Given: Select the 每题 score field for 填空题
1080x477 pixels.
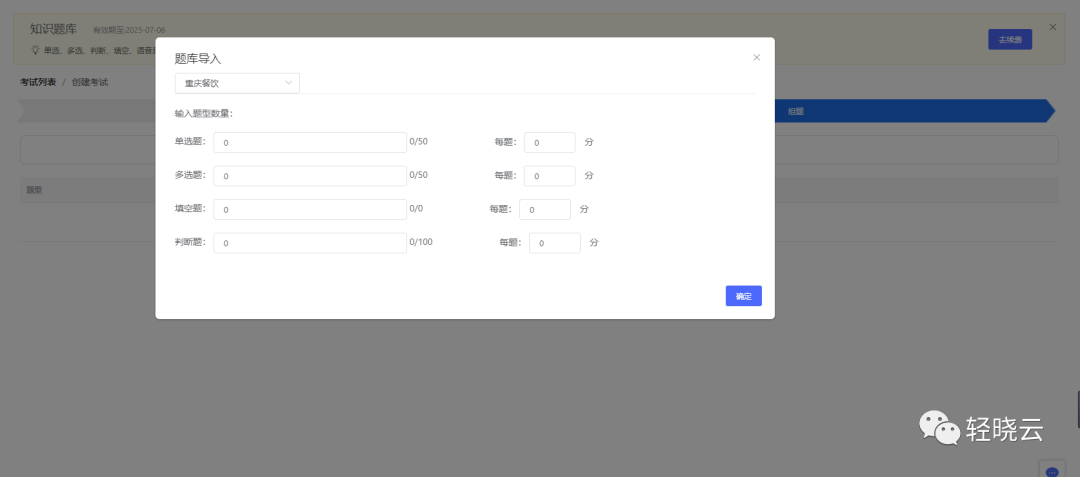Looking at the screenshot, I should pos(544,210).
